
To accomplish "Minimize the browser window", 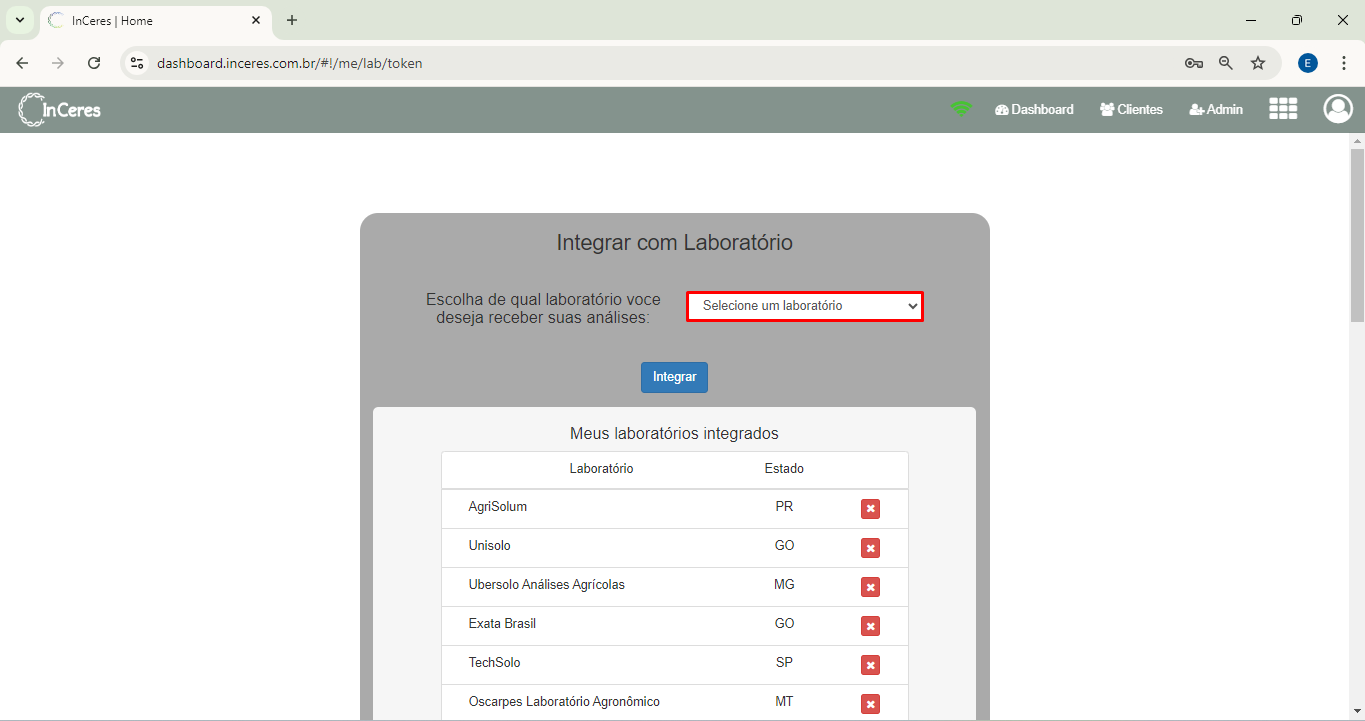I will (1251, 20).
